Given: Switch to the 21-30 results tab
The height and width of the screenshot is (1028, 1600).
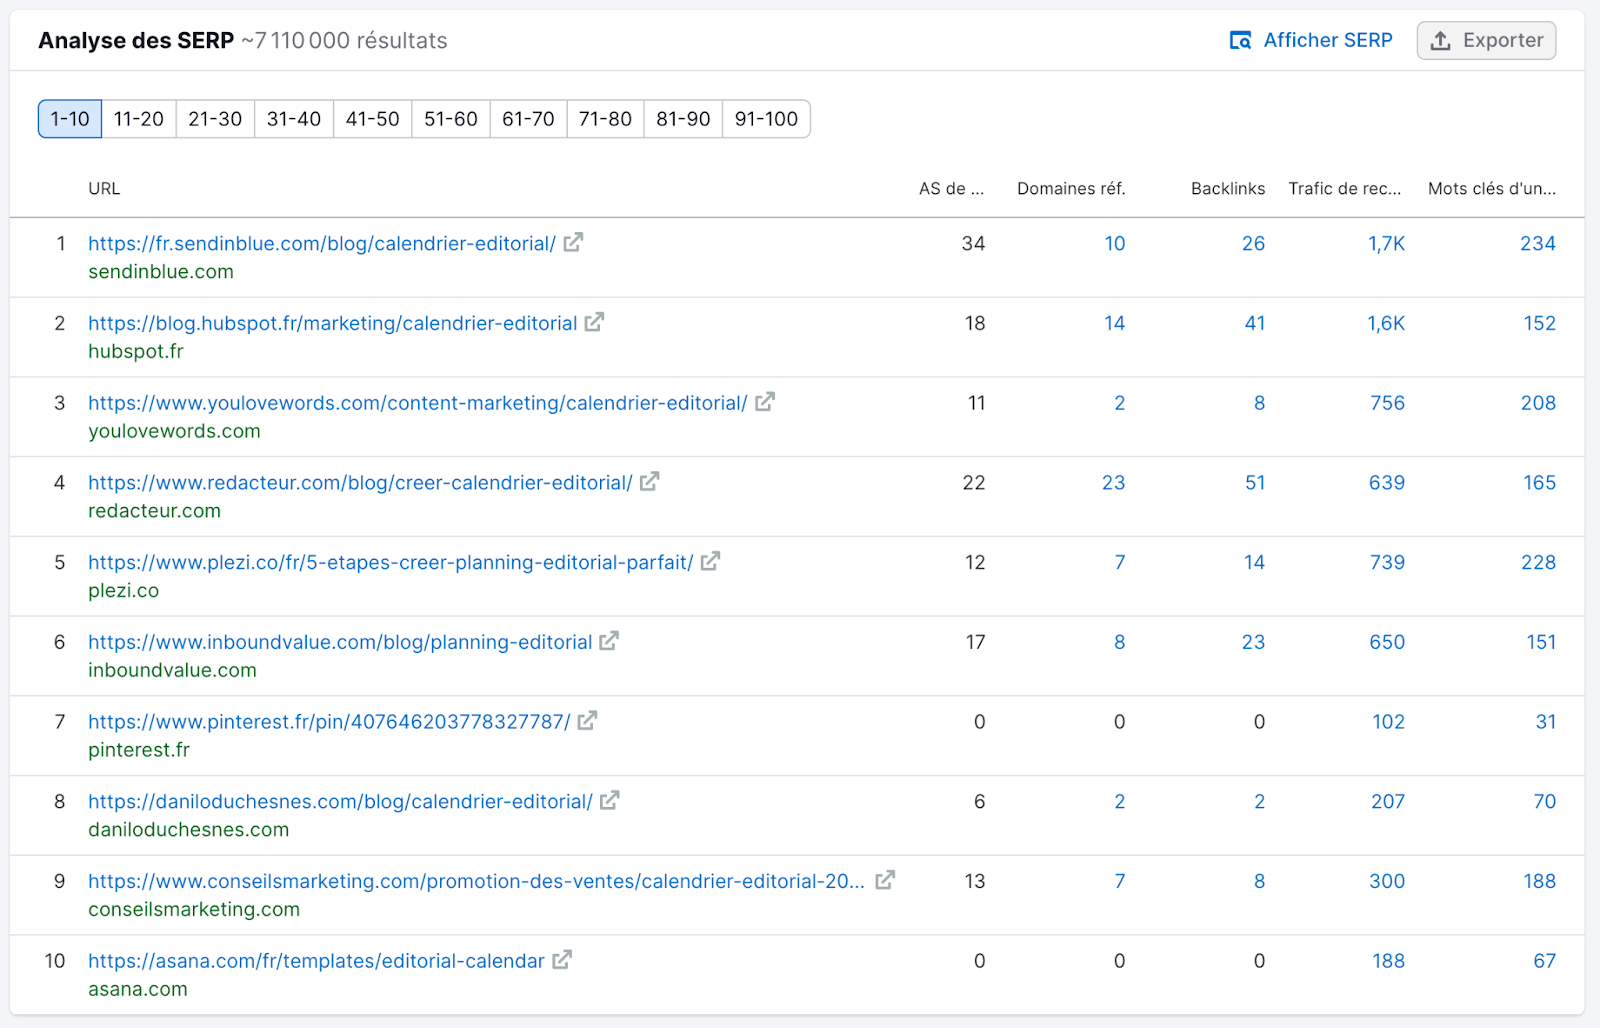Looking at the screenshot, I should tap(215, 119).
